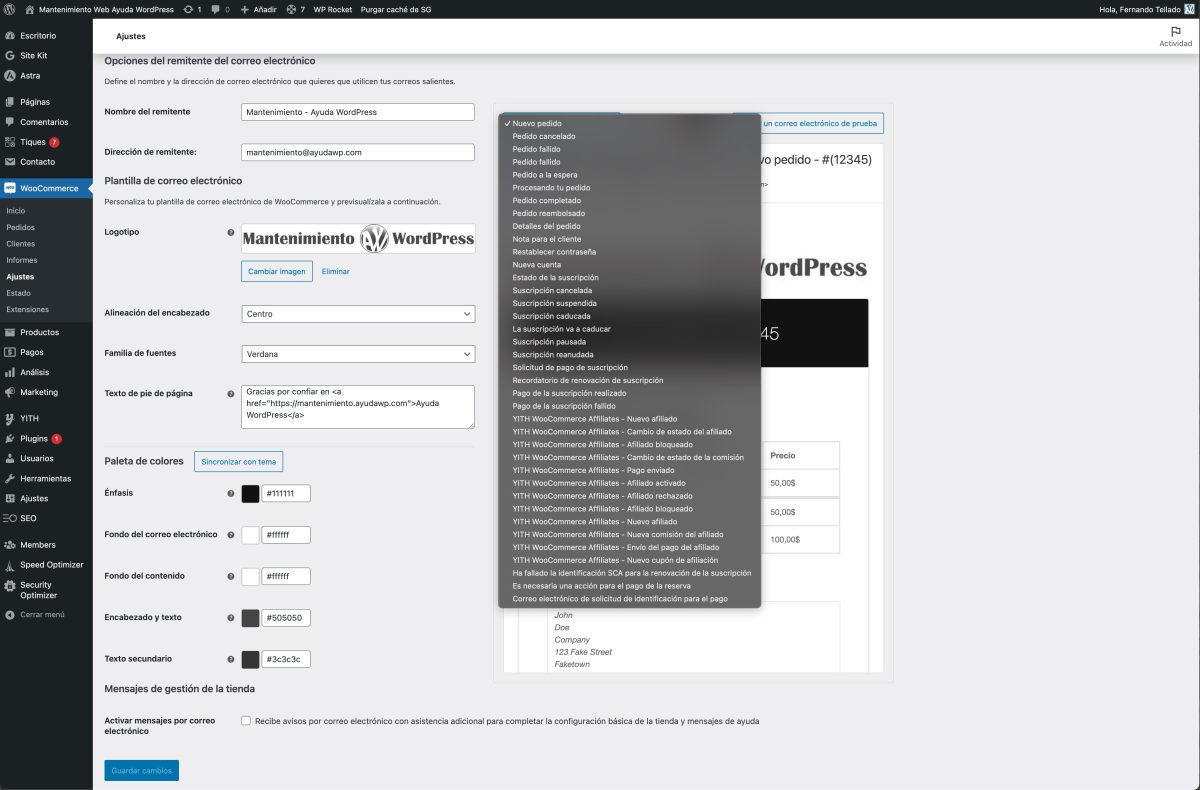Click the Guardar cambios button
Viewport: 1200px width, 790px height.
[x=141, y=770]
